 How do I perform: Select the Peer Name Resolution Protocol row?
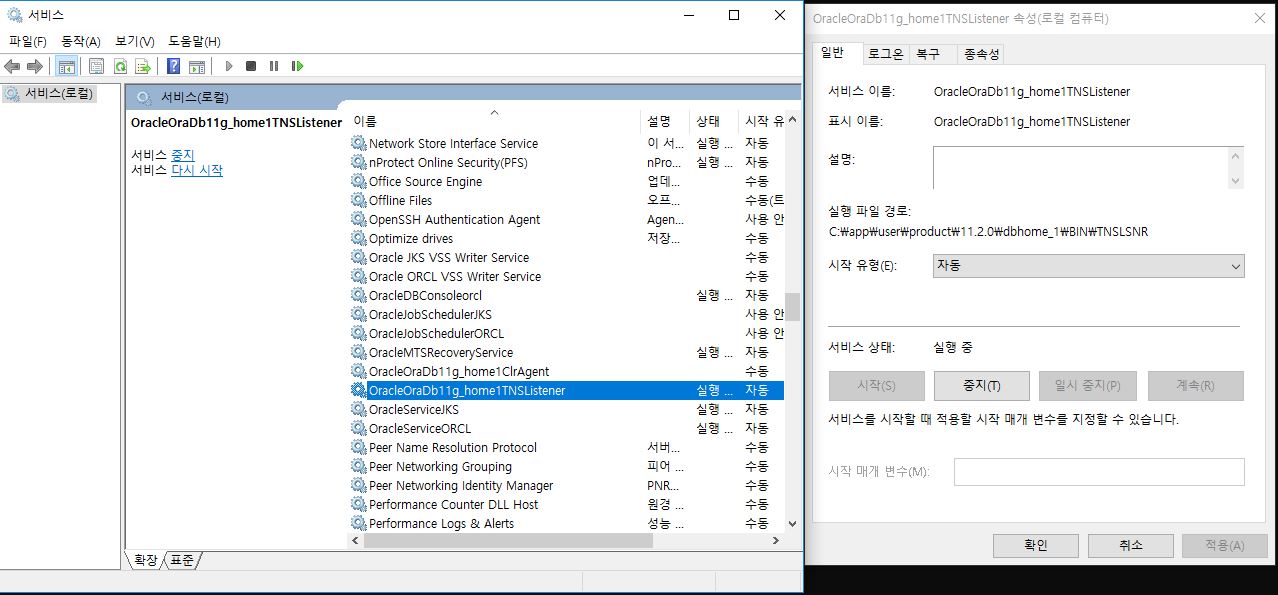click(x=566, y=447)
